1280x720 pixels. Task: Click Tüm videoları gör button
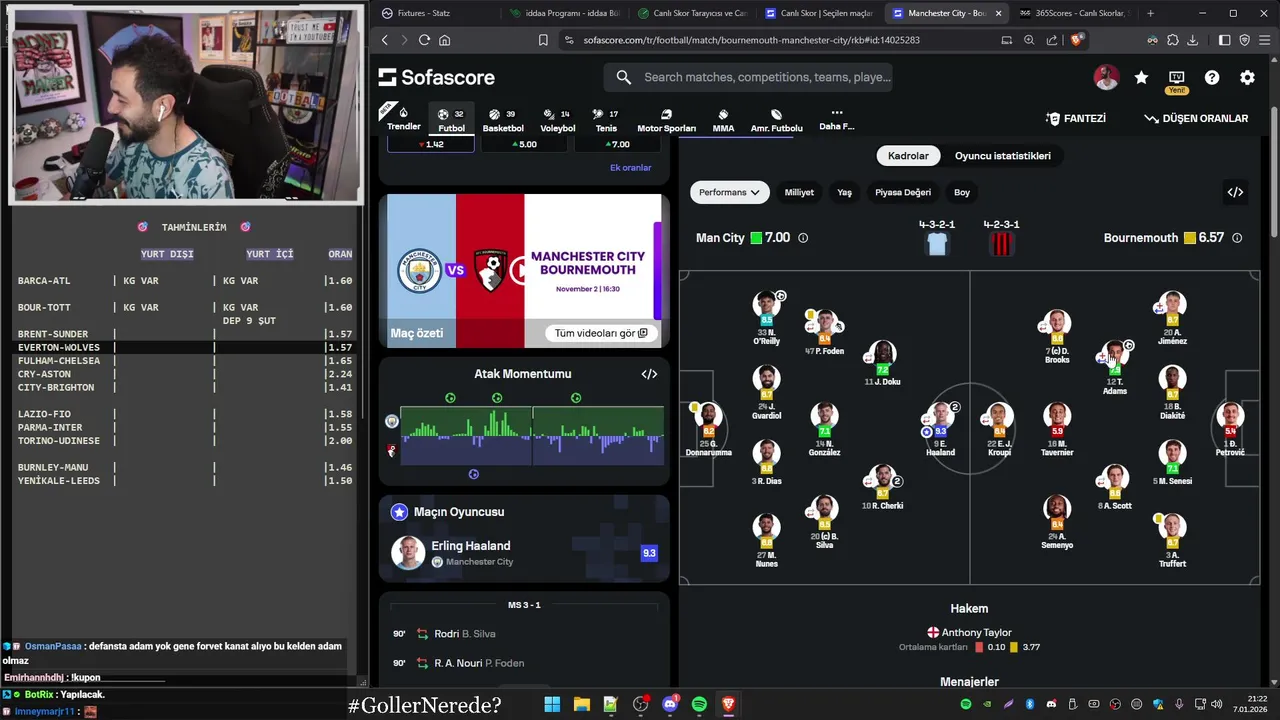click(x=601, y=333)
